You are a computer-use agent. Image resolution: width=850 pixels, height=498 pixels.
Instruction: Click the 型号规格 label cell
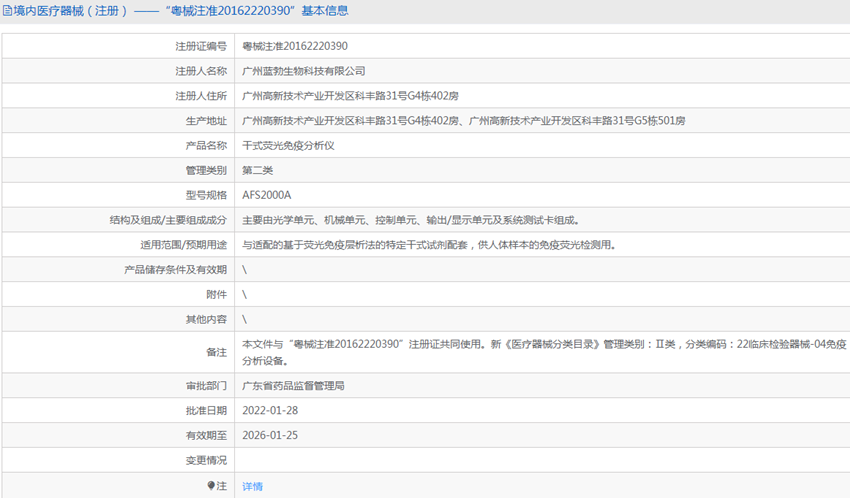tap(118, 195)
